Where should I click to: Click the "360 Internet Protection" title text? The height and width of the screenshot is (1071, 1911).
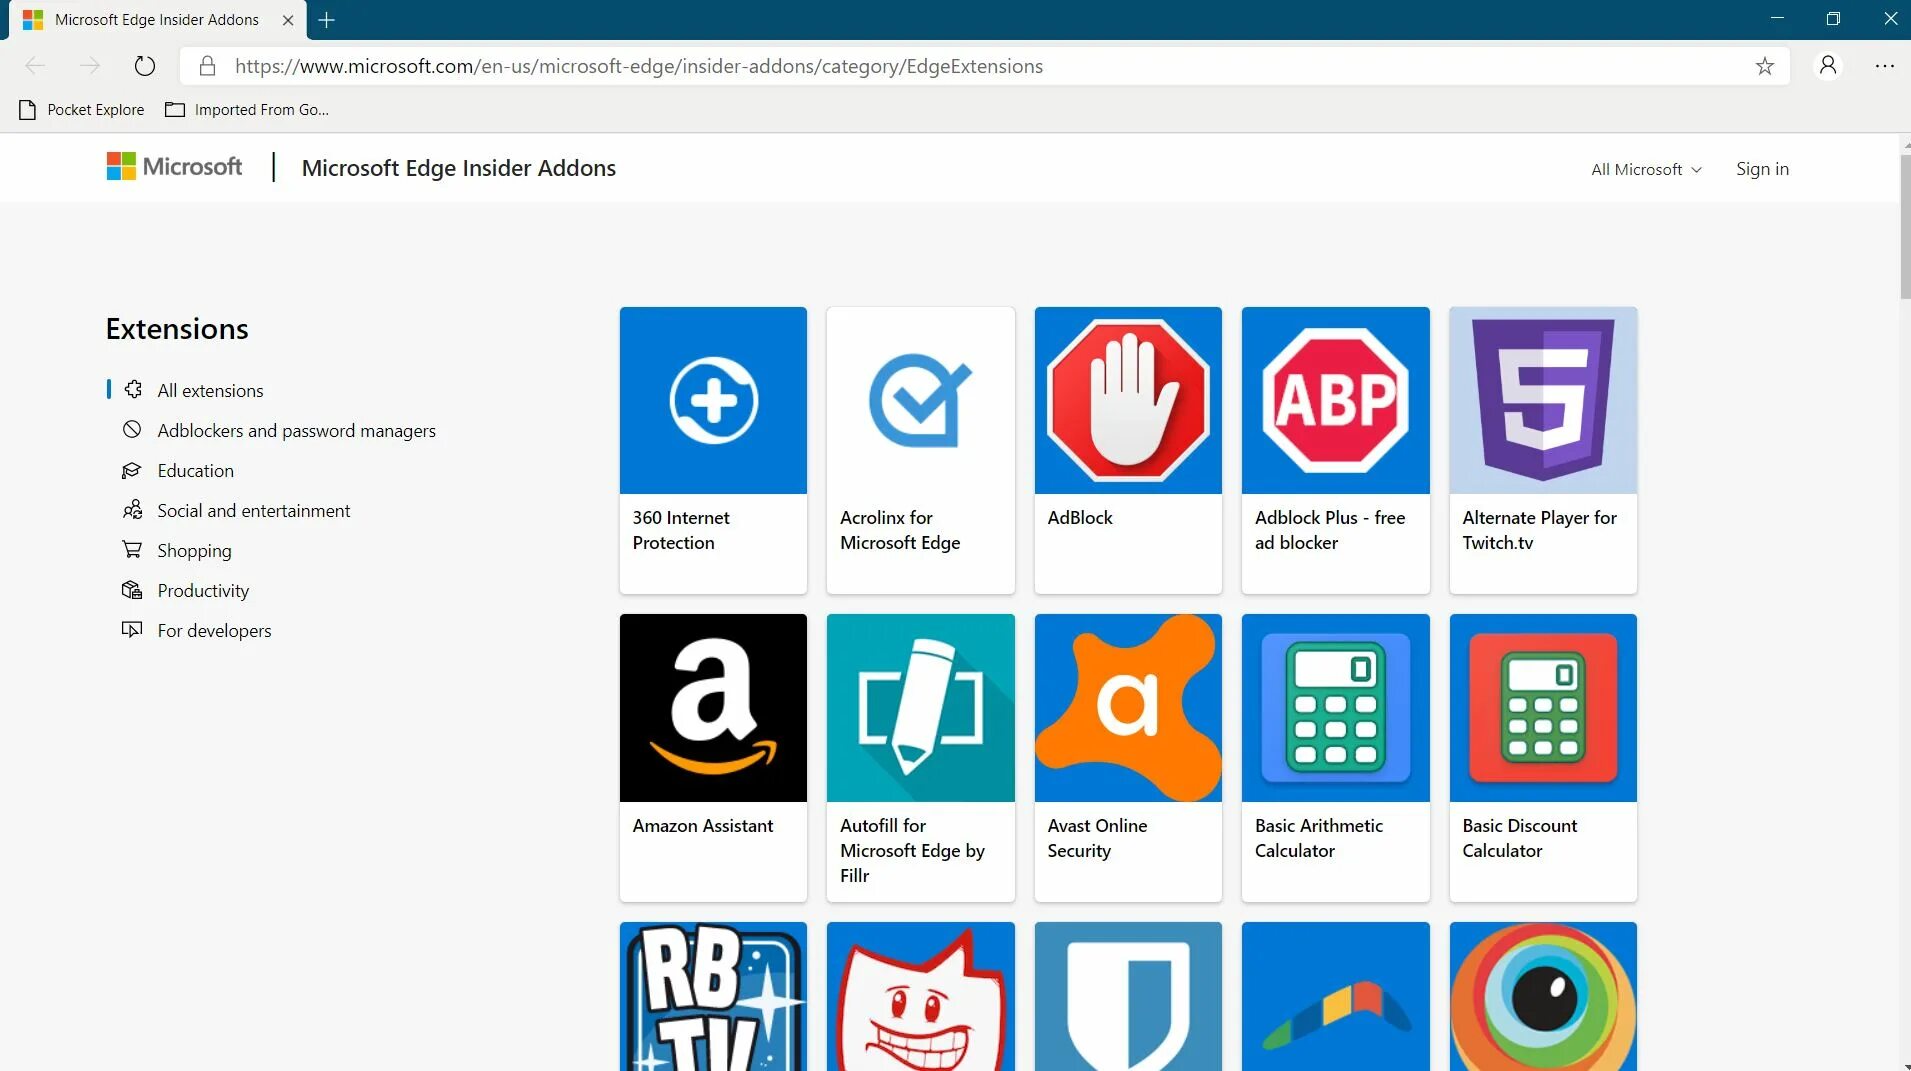coord(681,530)
